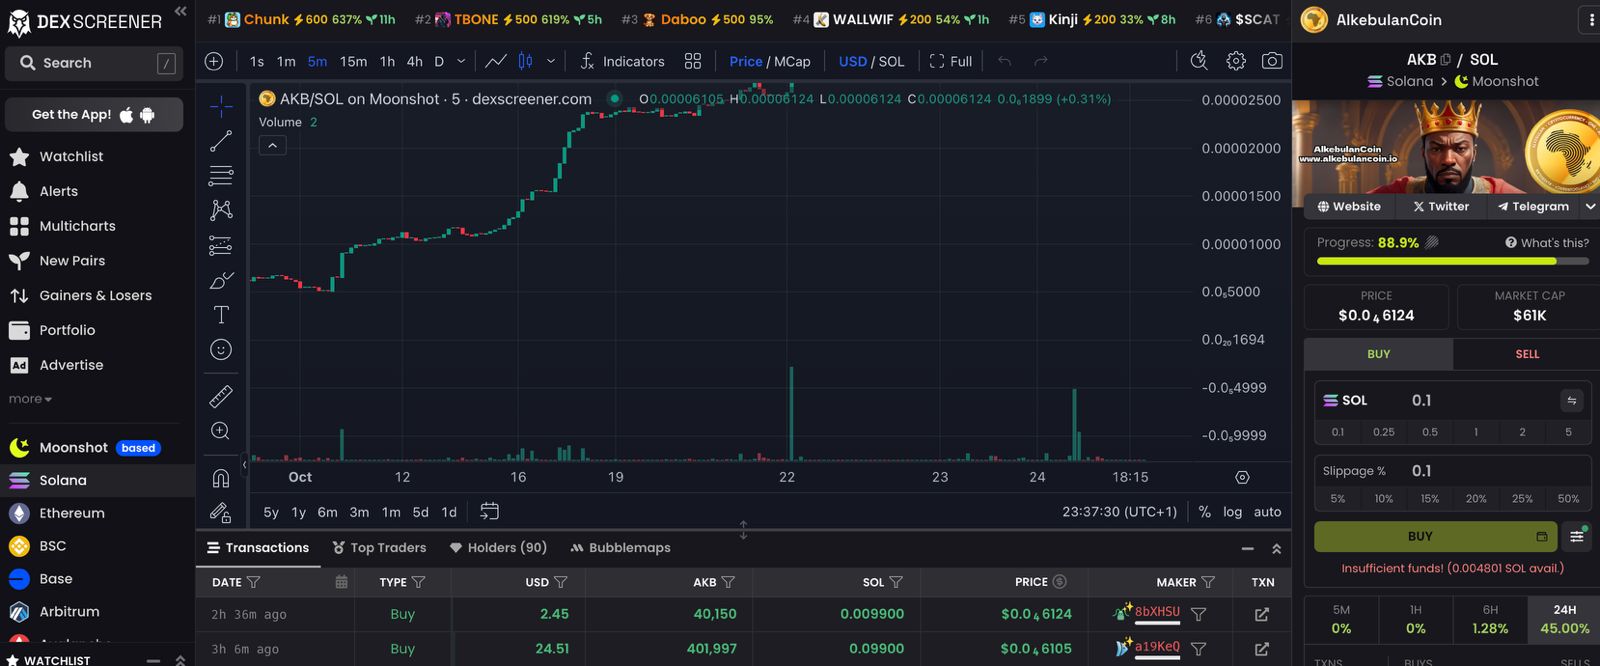The width and height of the screenshot is (1600, 666).
Task: Open the price axis settings icon
Action: pyautogui.click(x=1242, y=478)
